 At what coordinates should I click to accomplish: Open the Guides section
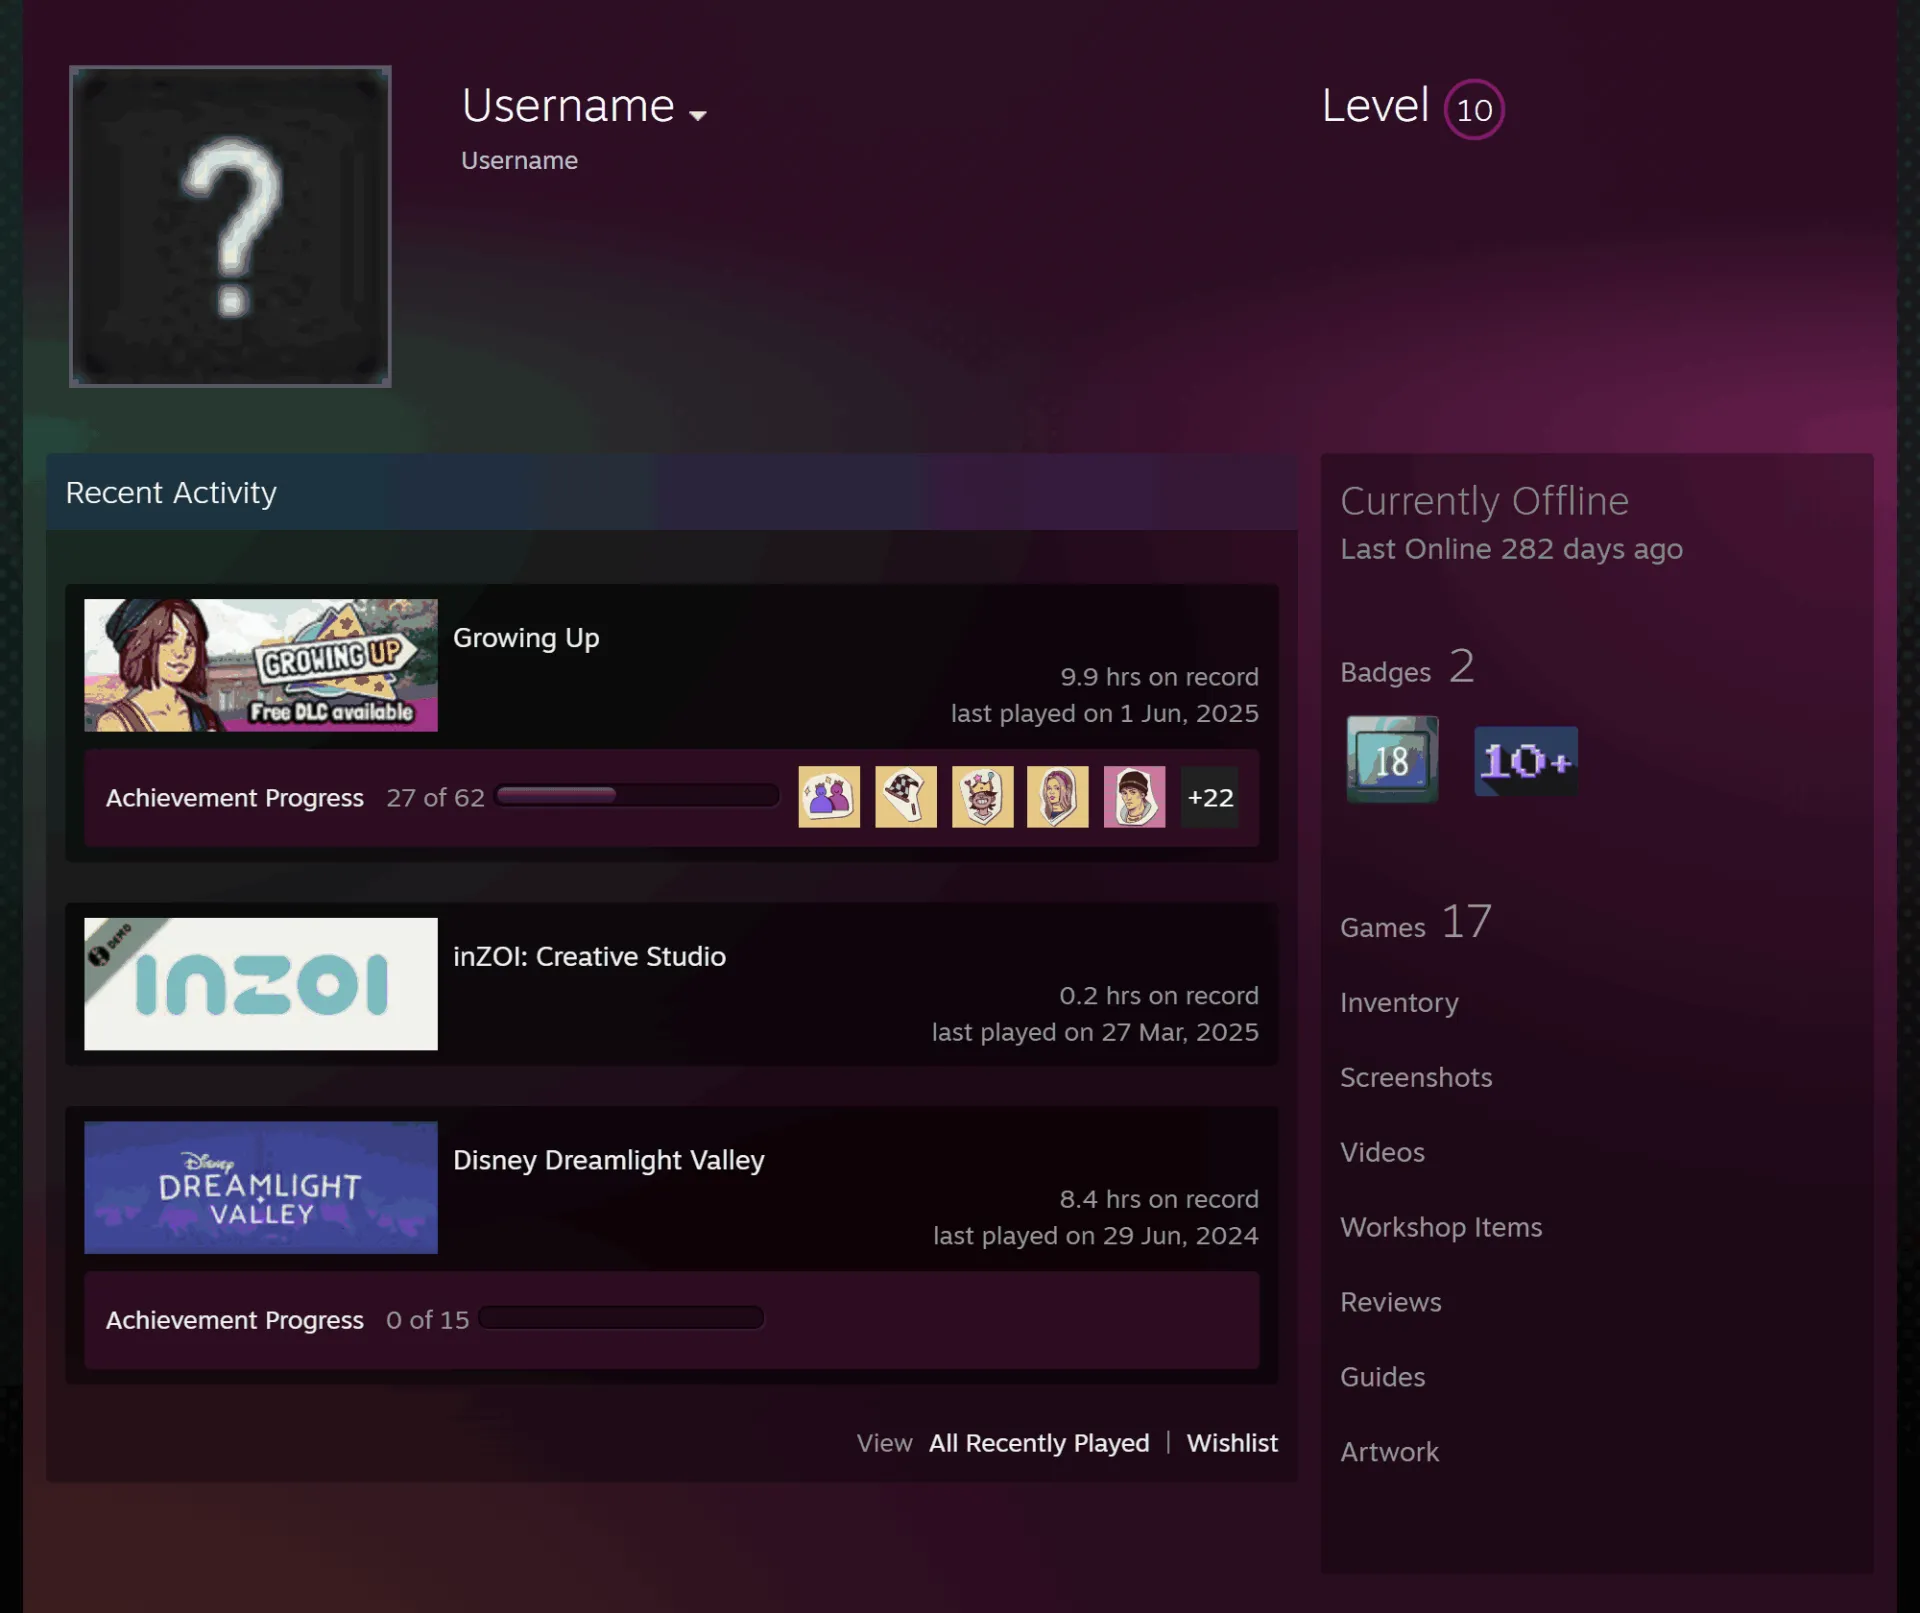click(x=1382, y=1378)
